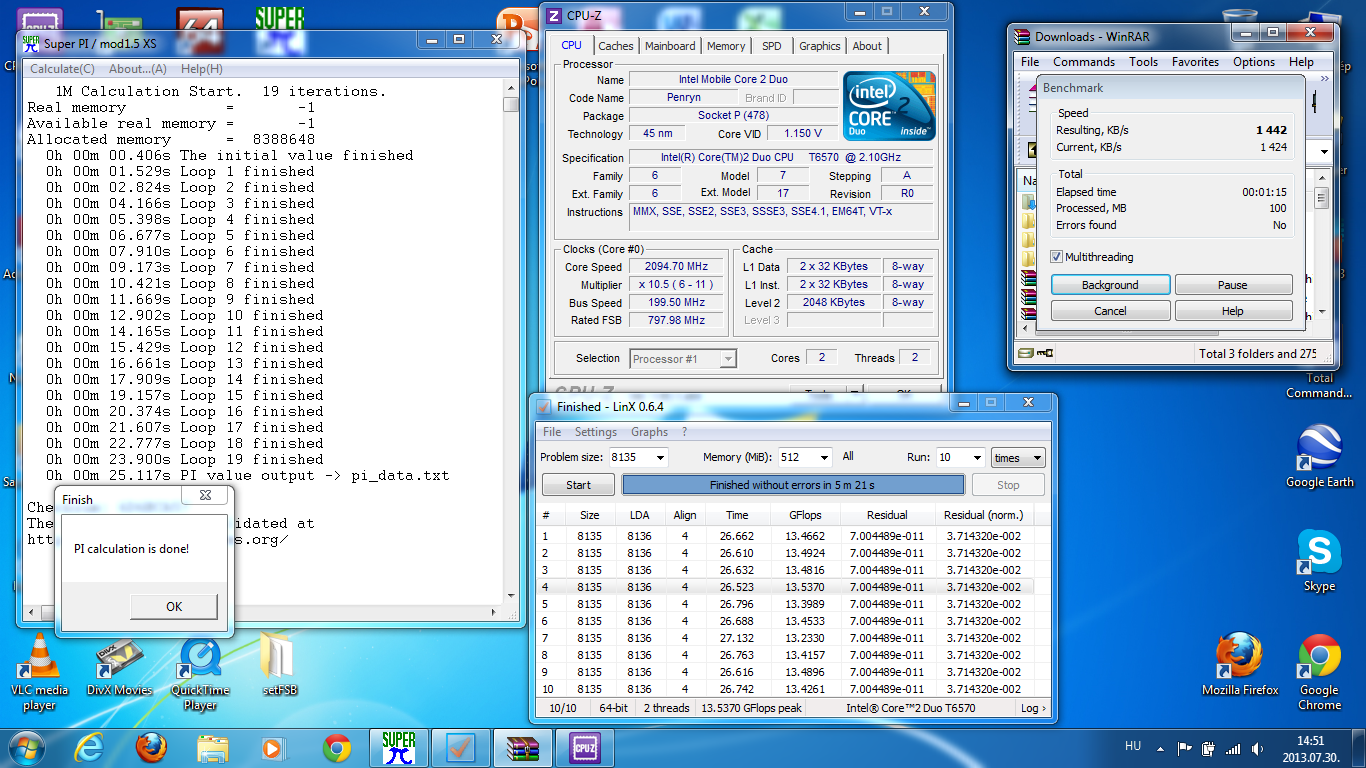Click the 'Loop 19 finished' line
This screenshot has width=1366, height=768.
point(185,459)
